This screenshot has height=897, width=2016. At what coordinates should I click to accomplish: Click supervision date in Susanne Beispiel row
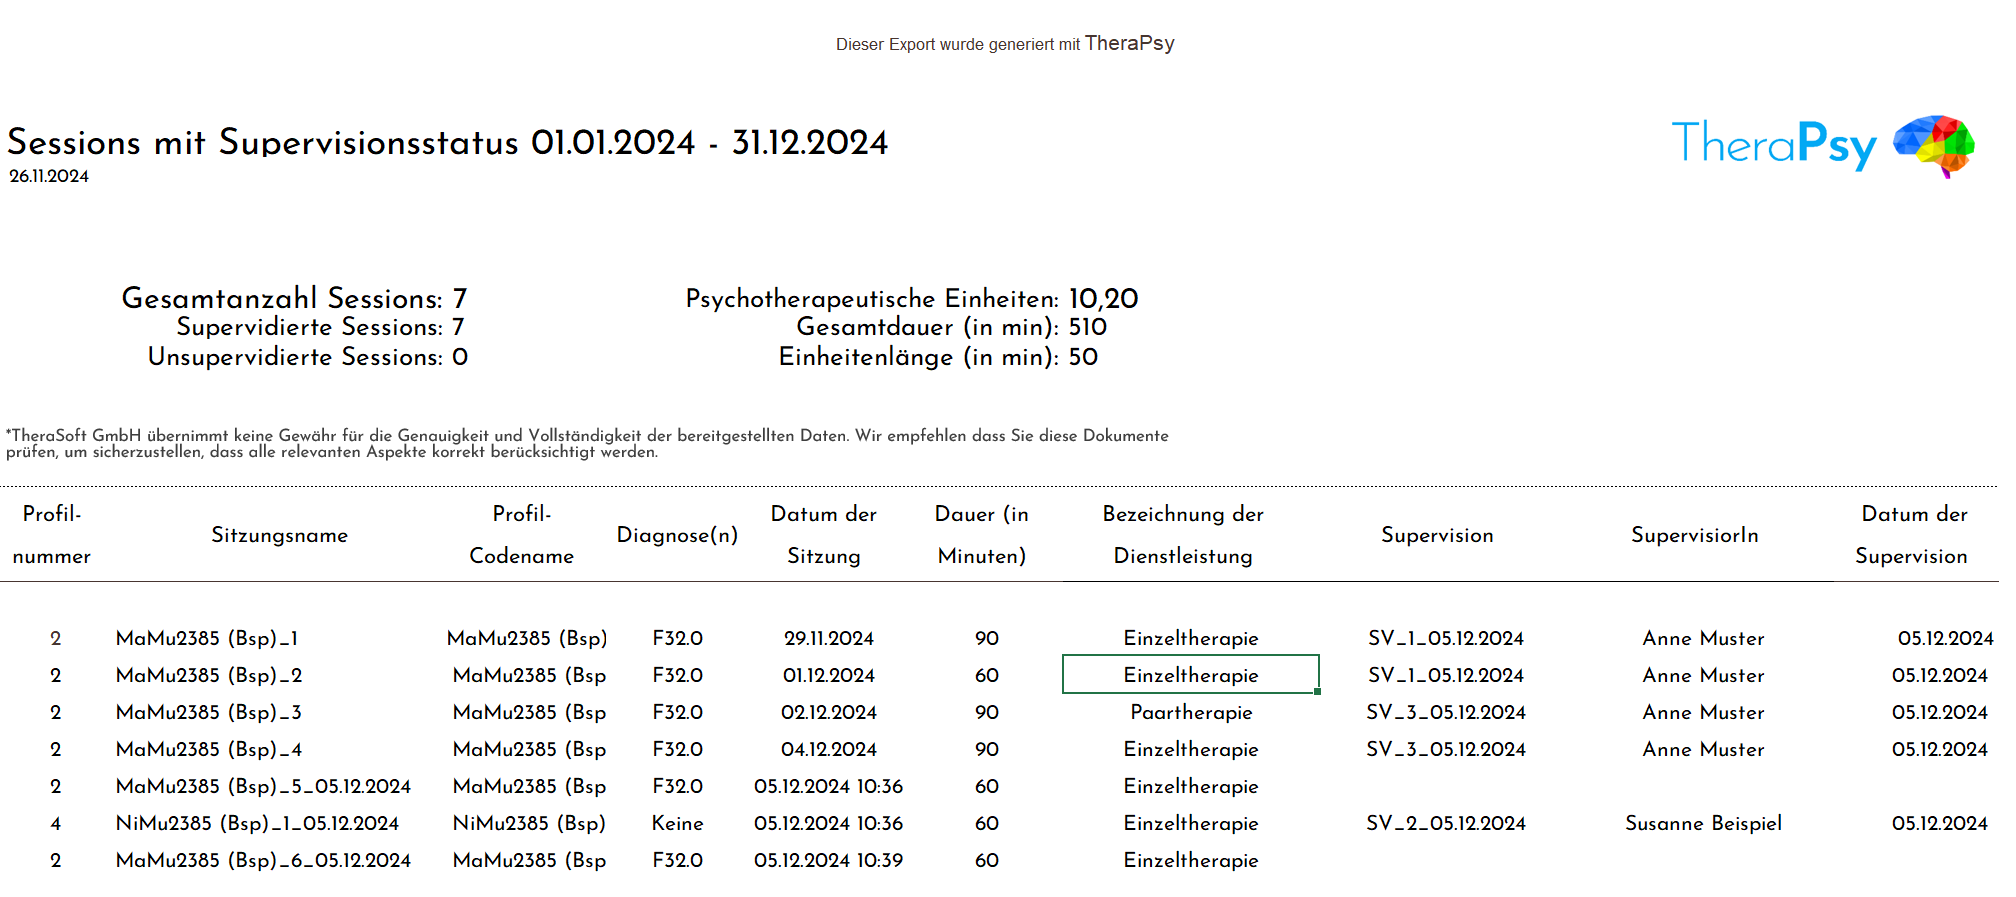1940,824
